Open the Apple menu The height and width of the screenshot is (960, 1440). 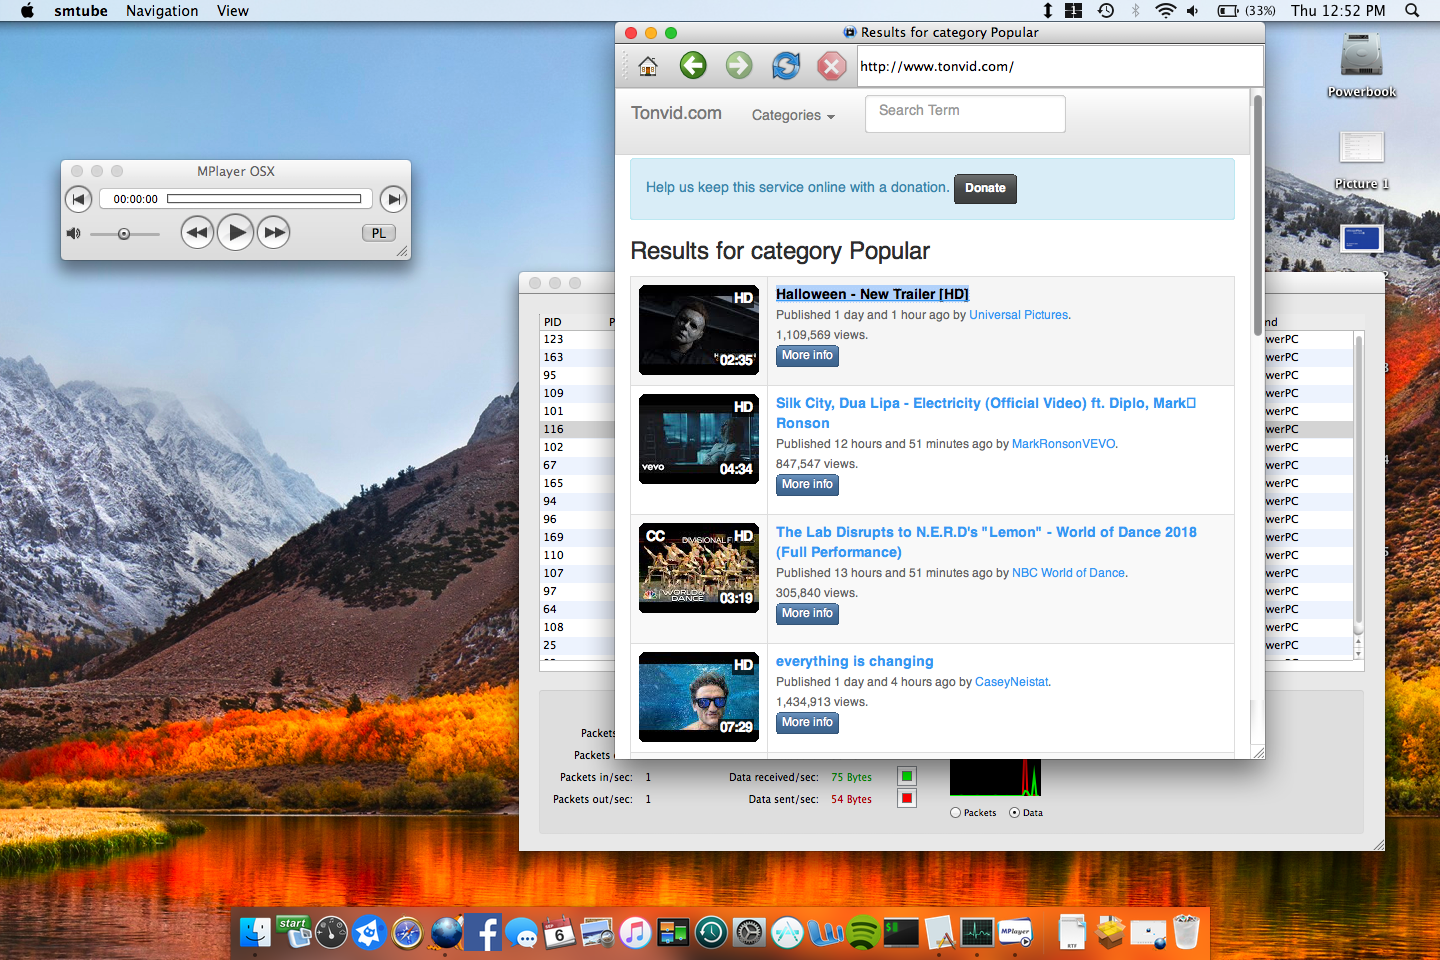27,11
